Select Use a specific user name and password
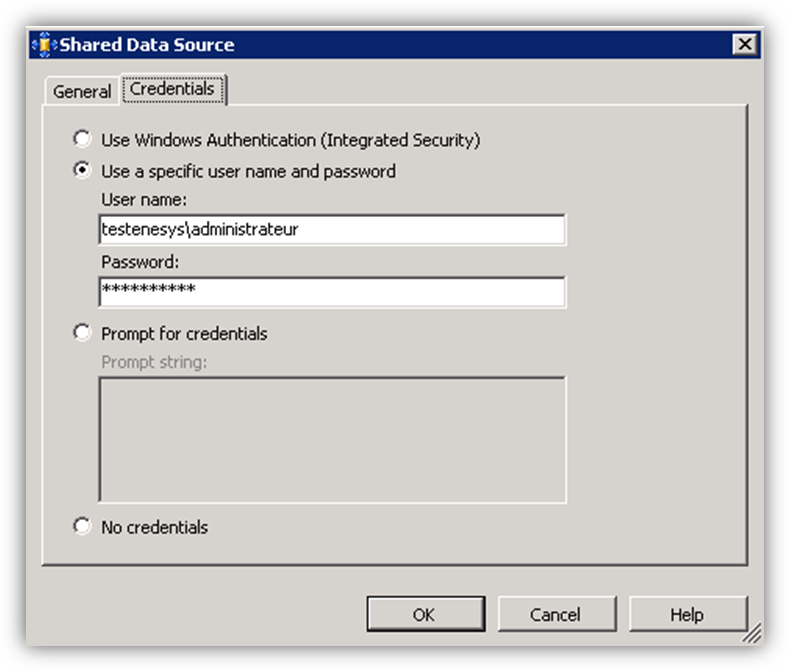The image size is (789, 671). [82, 171]
